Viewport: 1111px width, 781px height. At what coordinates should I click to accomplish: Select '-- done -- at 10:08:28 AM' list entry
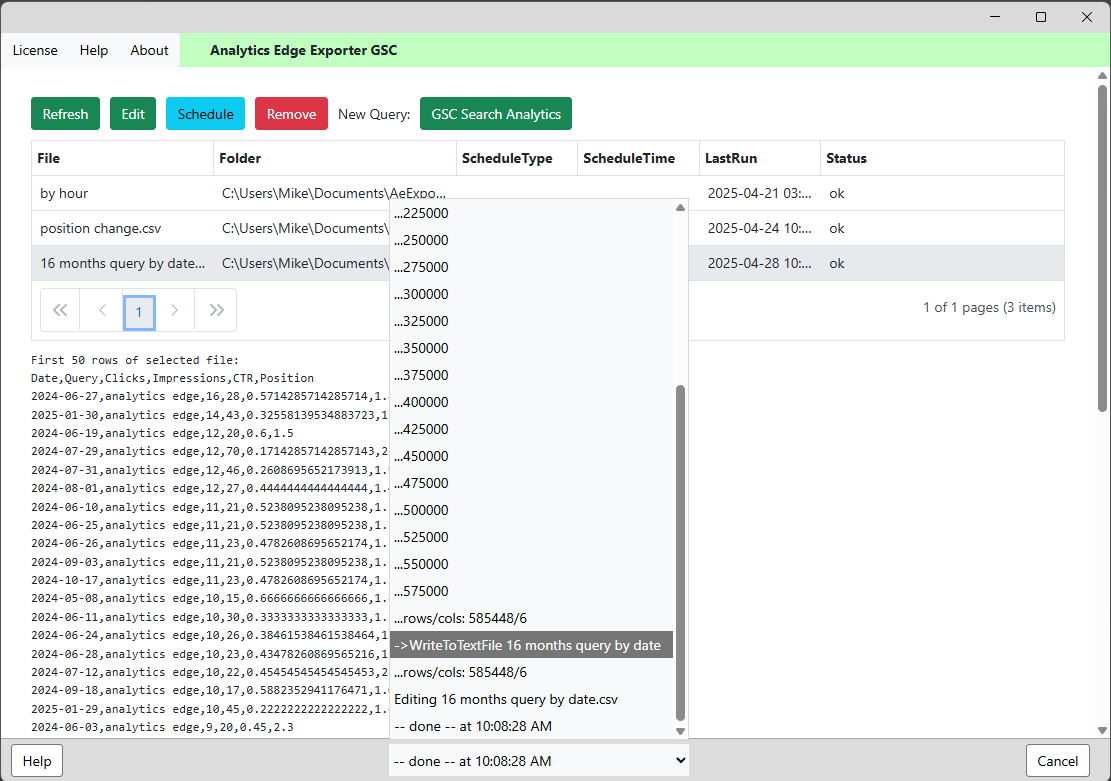531,726
